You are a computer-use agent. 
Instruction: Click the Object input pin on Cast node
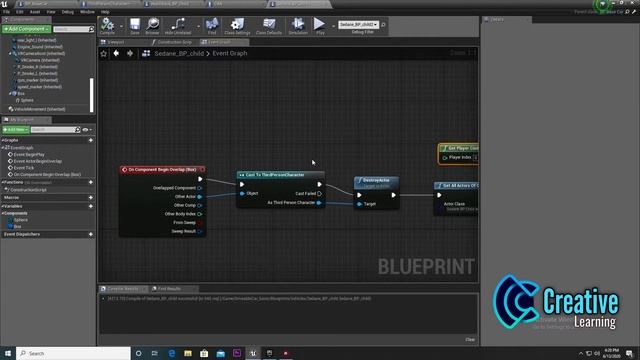(x=242, y=193)
